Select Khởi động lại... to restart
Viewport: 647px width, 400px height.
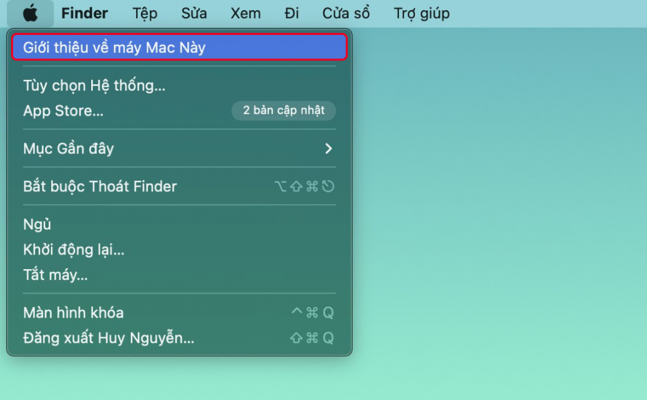[74, 249]
